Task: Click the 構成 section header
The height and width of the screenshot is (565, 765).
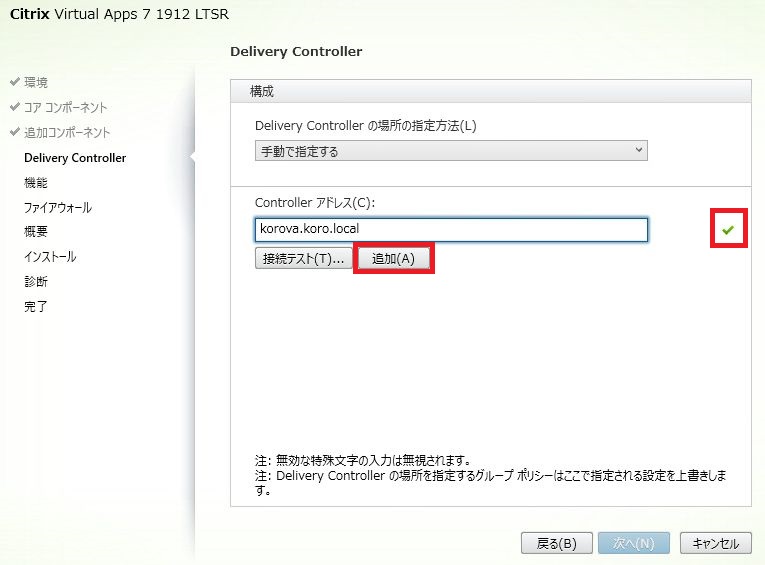Action: tap(262, 91)
